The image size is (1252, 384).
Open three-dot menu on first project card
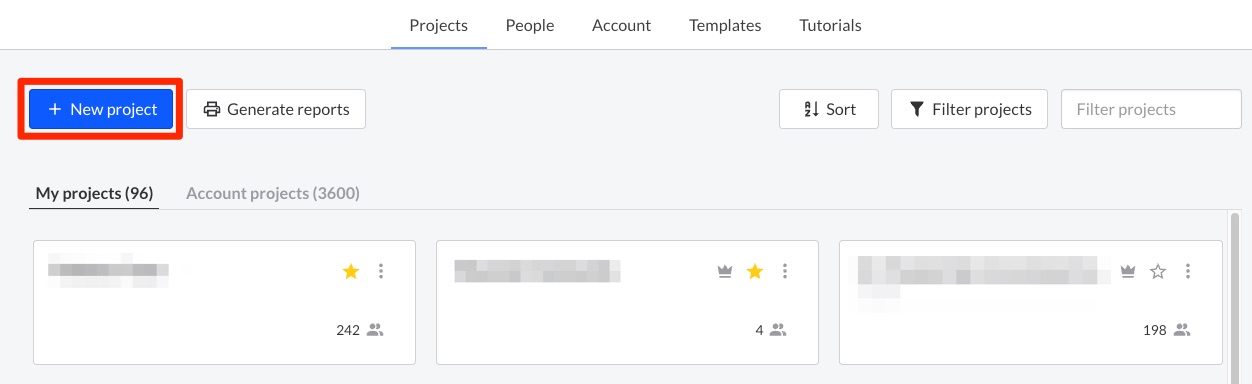tap(381, 271)
